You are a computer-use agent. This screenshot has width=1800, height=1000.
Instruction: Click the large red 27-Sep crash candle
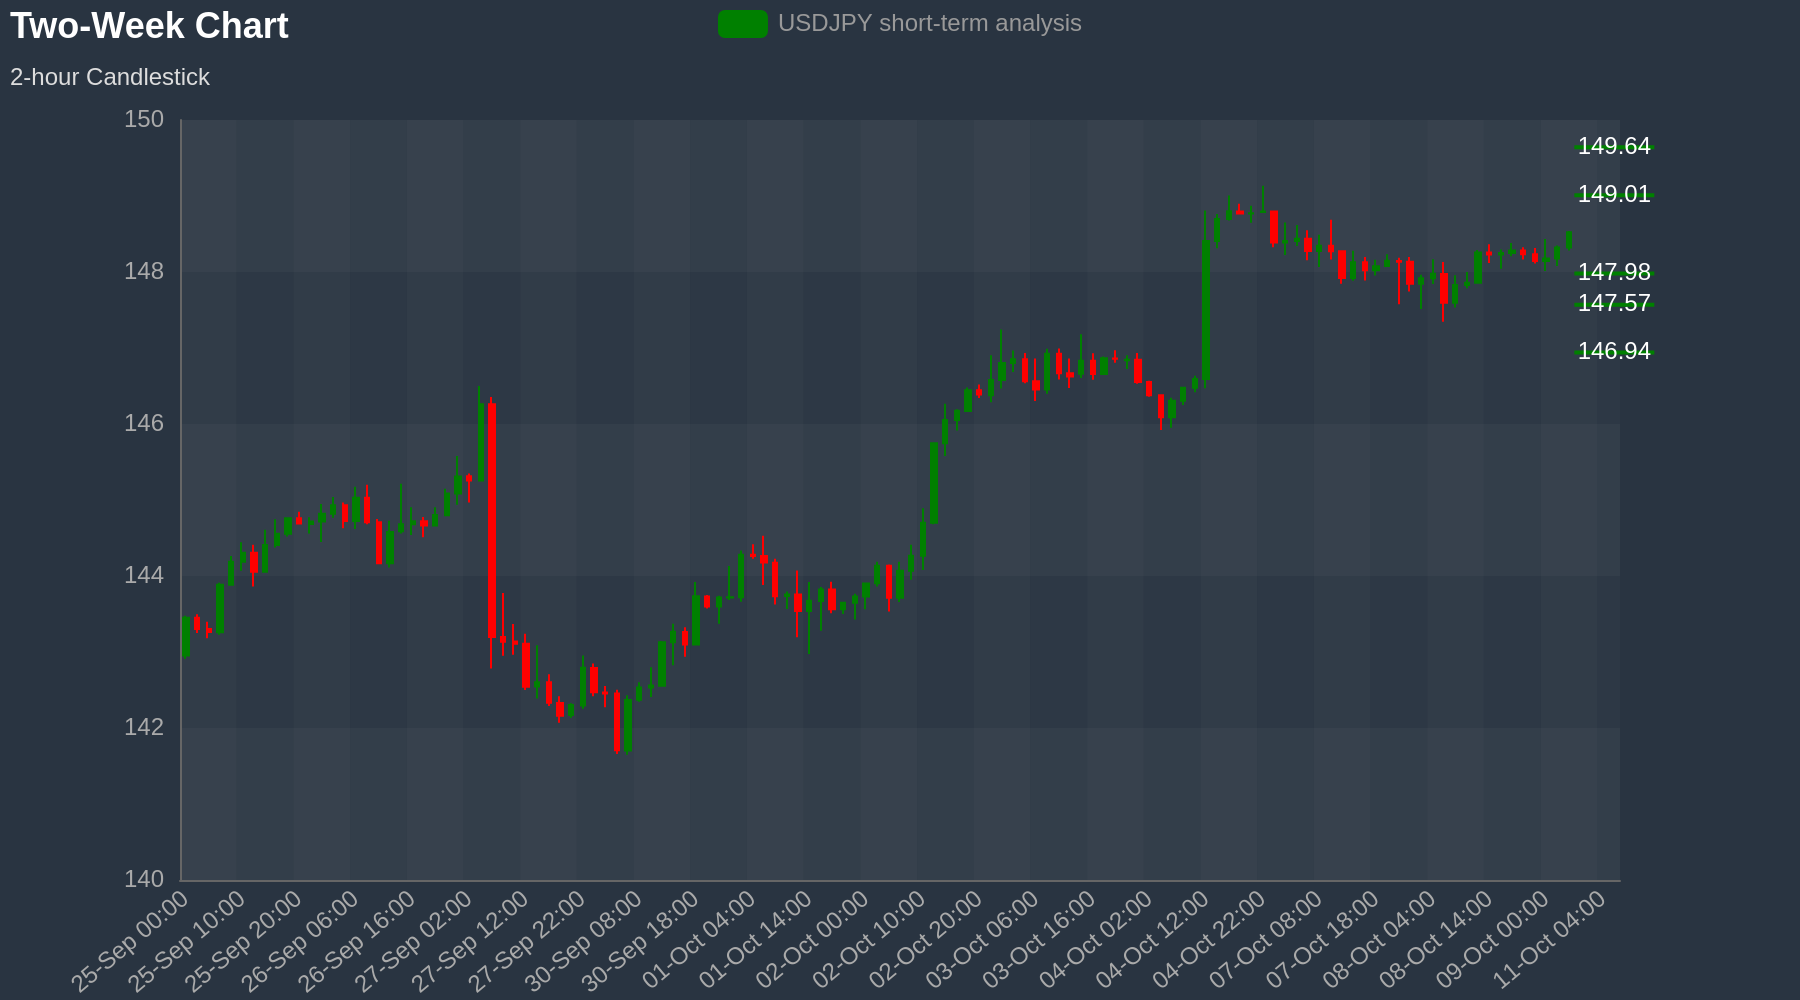[x=491, y=521]
